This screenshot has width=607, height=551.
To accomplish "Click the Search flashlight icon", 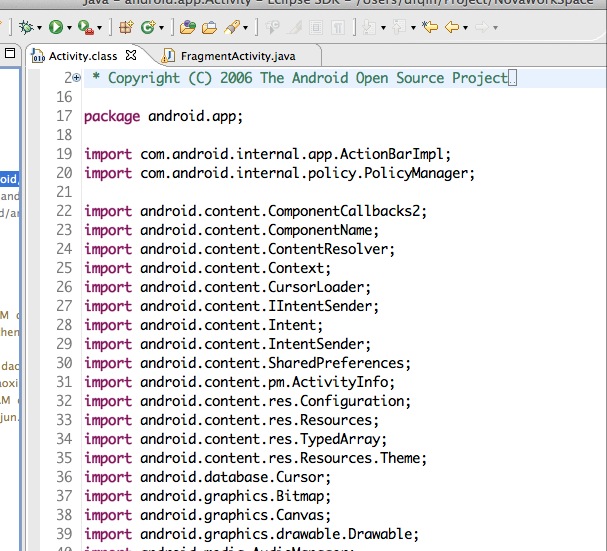I will [232, 27].
